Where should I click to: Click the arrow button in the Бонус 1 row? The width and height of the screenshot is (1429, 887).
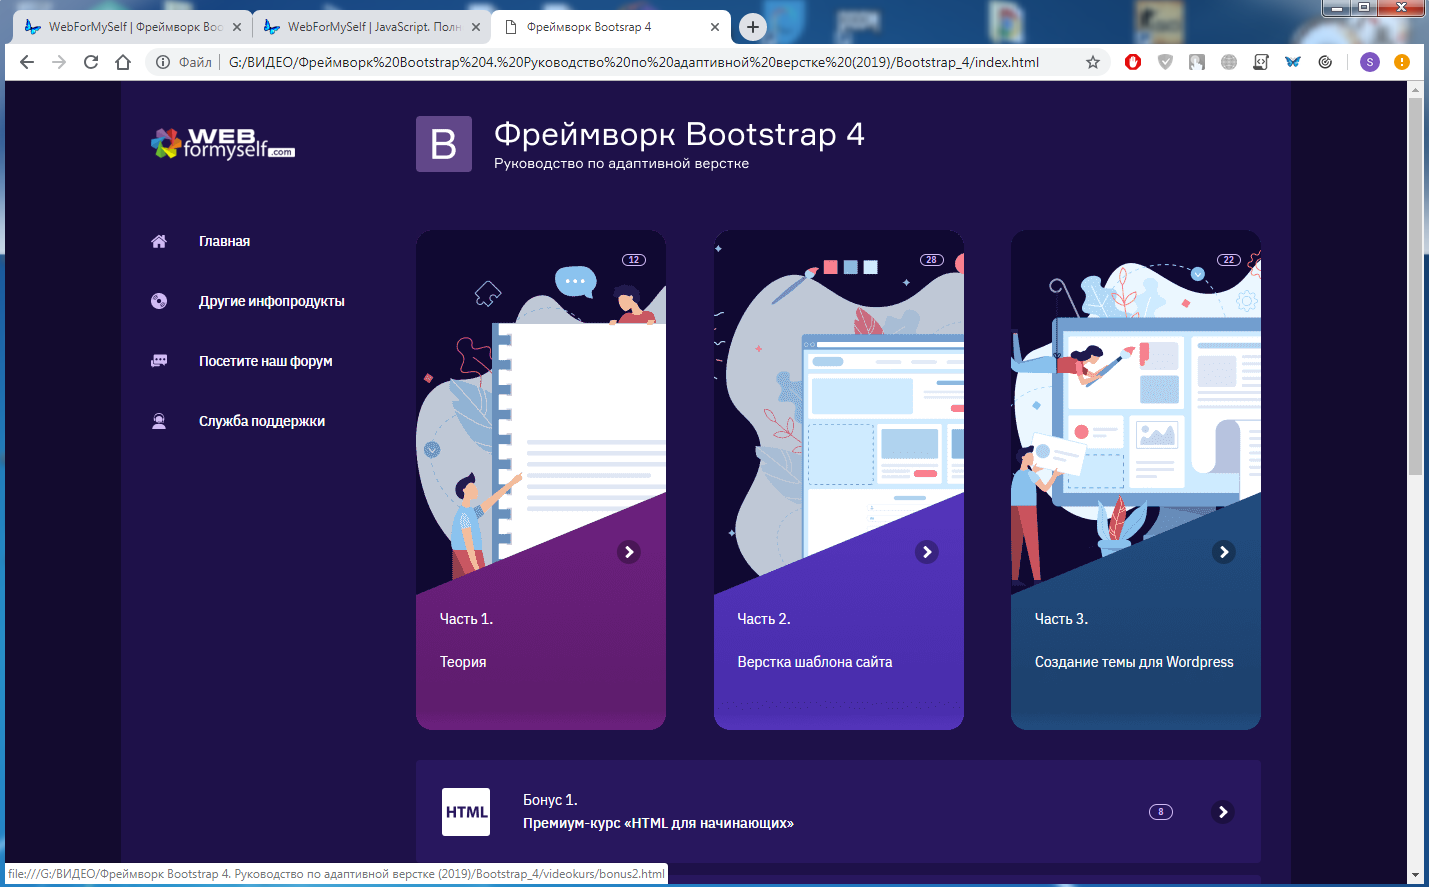pos(1223,812)
